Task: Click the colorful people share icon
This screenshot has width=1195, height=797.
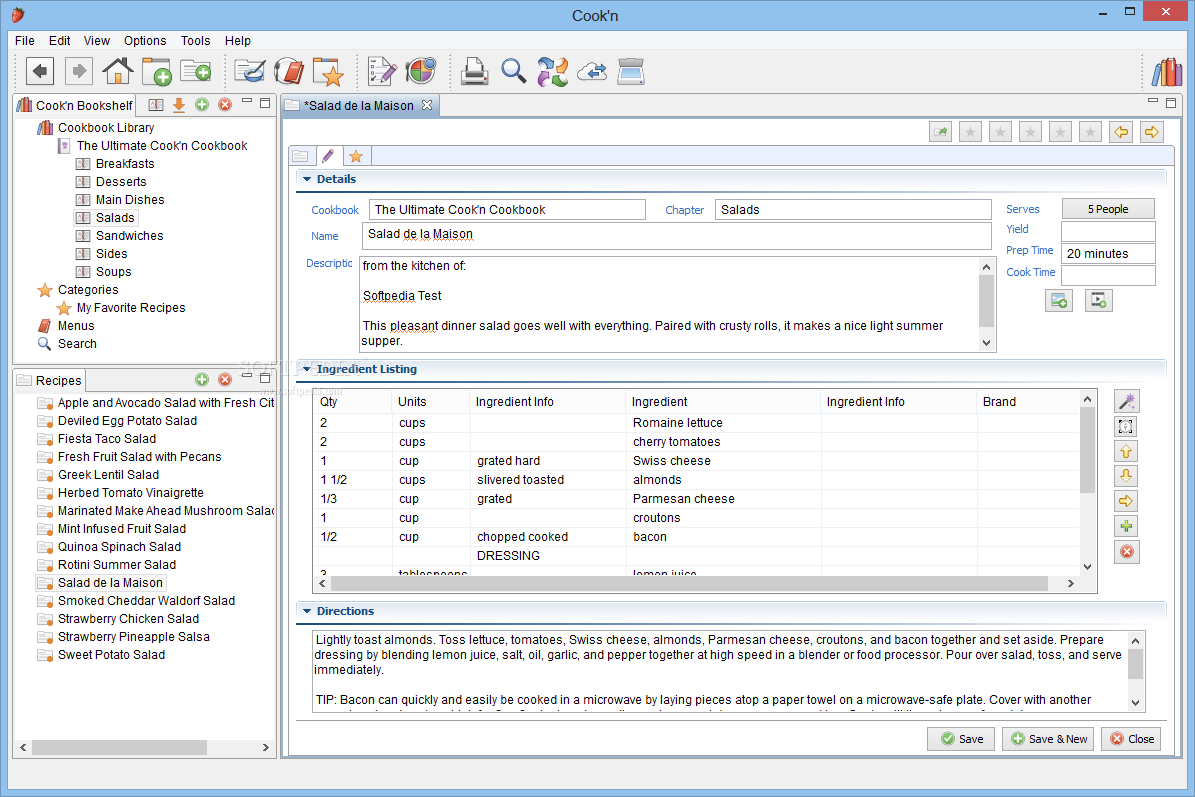Action: 553,72
